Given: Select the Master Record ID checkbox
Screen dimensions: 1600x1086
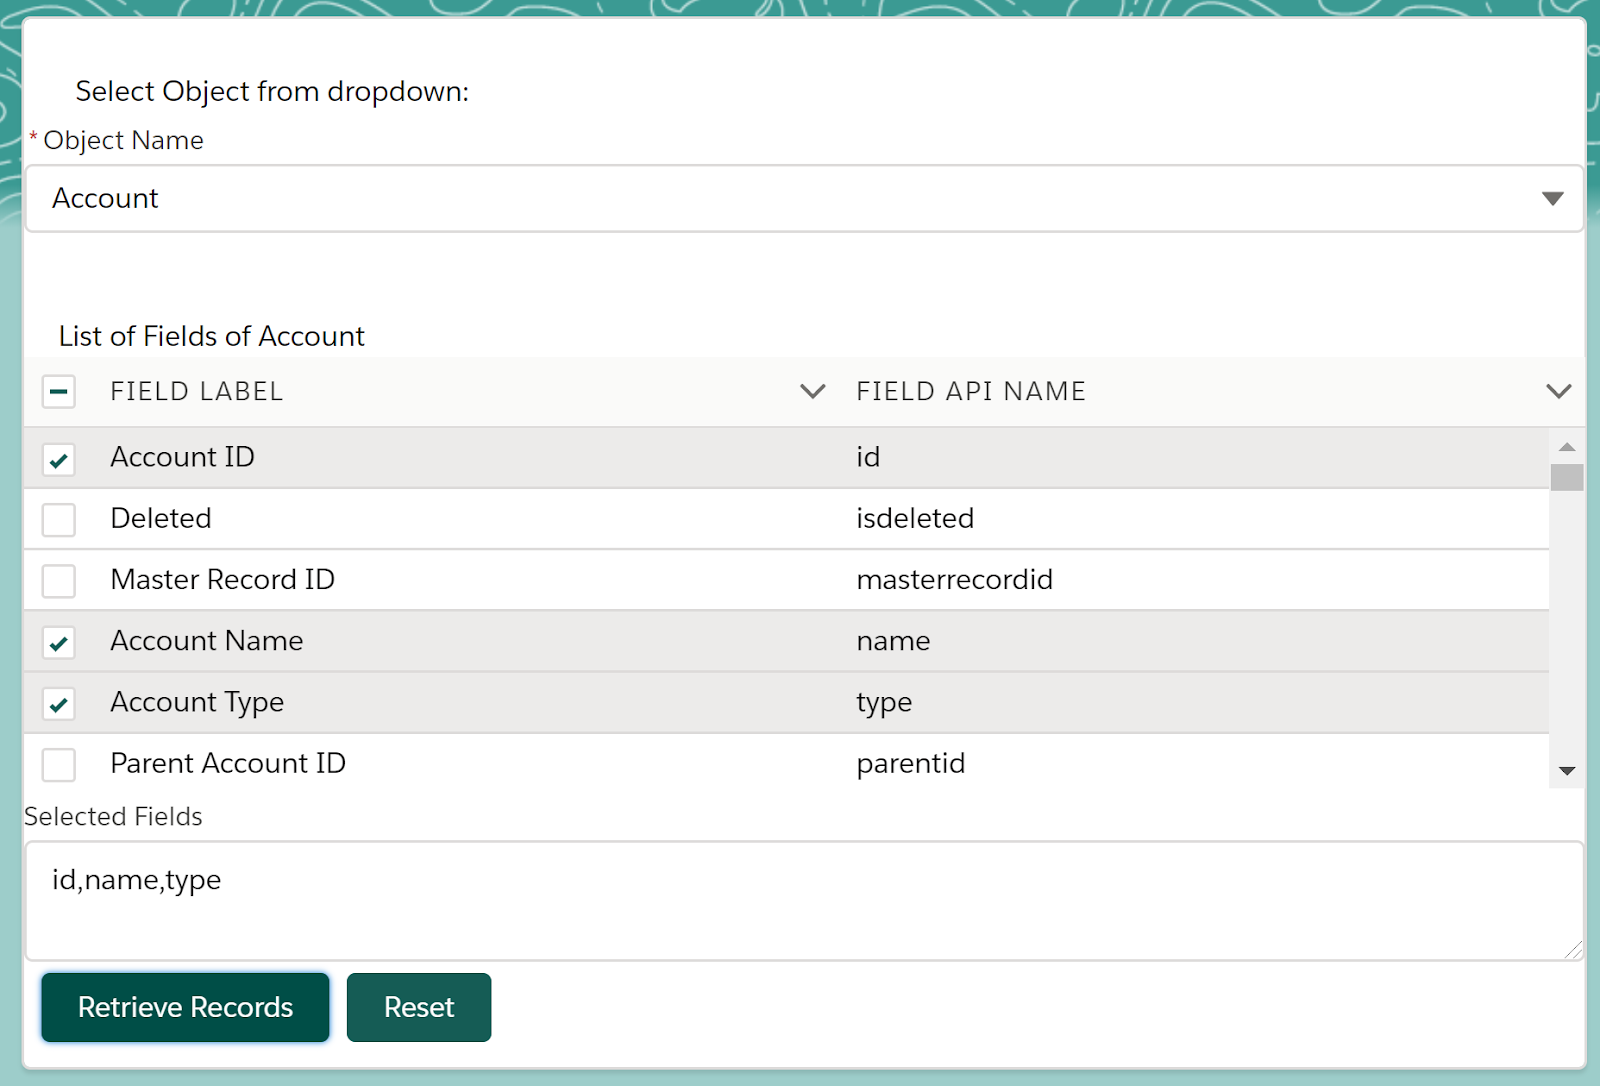Looking at the screenshot, I should coord(59,581).
